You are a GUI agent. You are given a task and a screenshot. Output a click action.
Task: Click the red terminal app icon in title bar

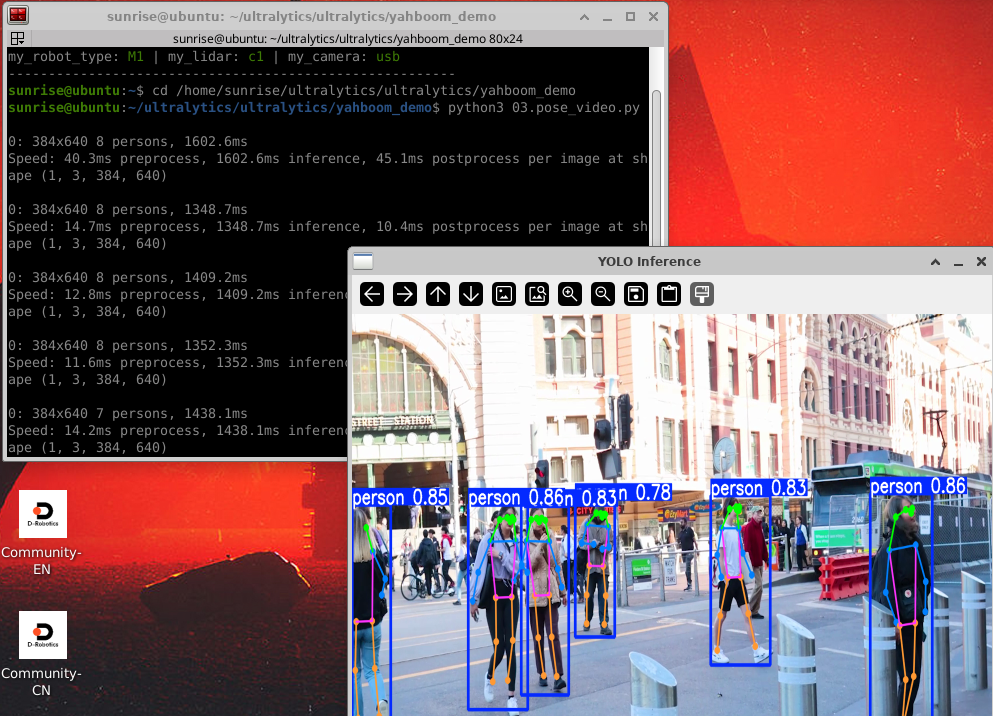pos(18,16)
